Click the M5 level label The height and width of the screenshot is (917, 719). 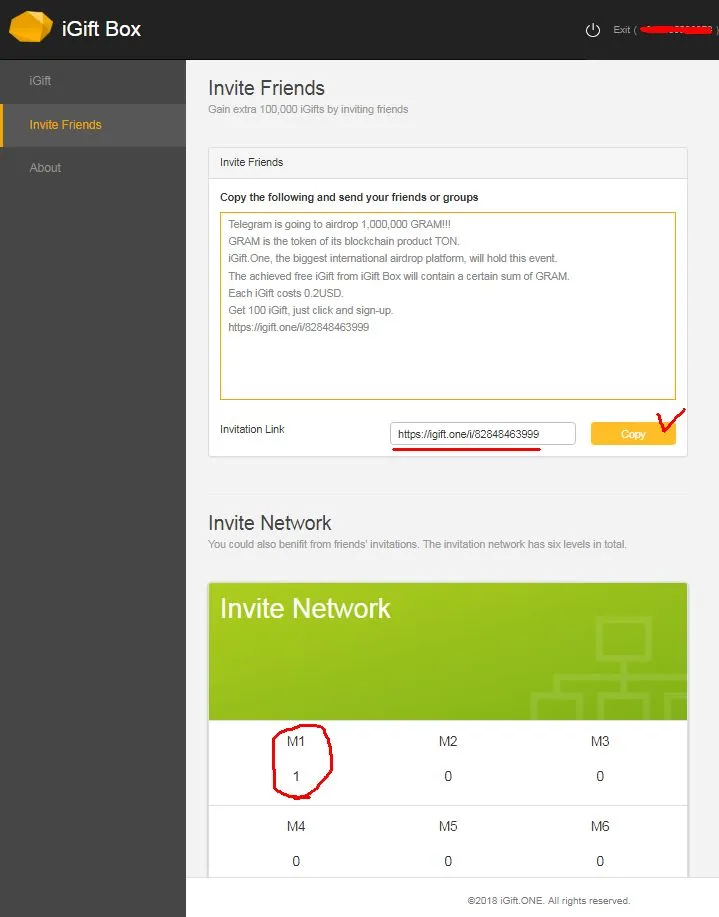[x=448, y=826]
